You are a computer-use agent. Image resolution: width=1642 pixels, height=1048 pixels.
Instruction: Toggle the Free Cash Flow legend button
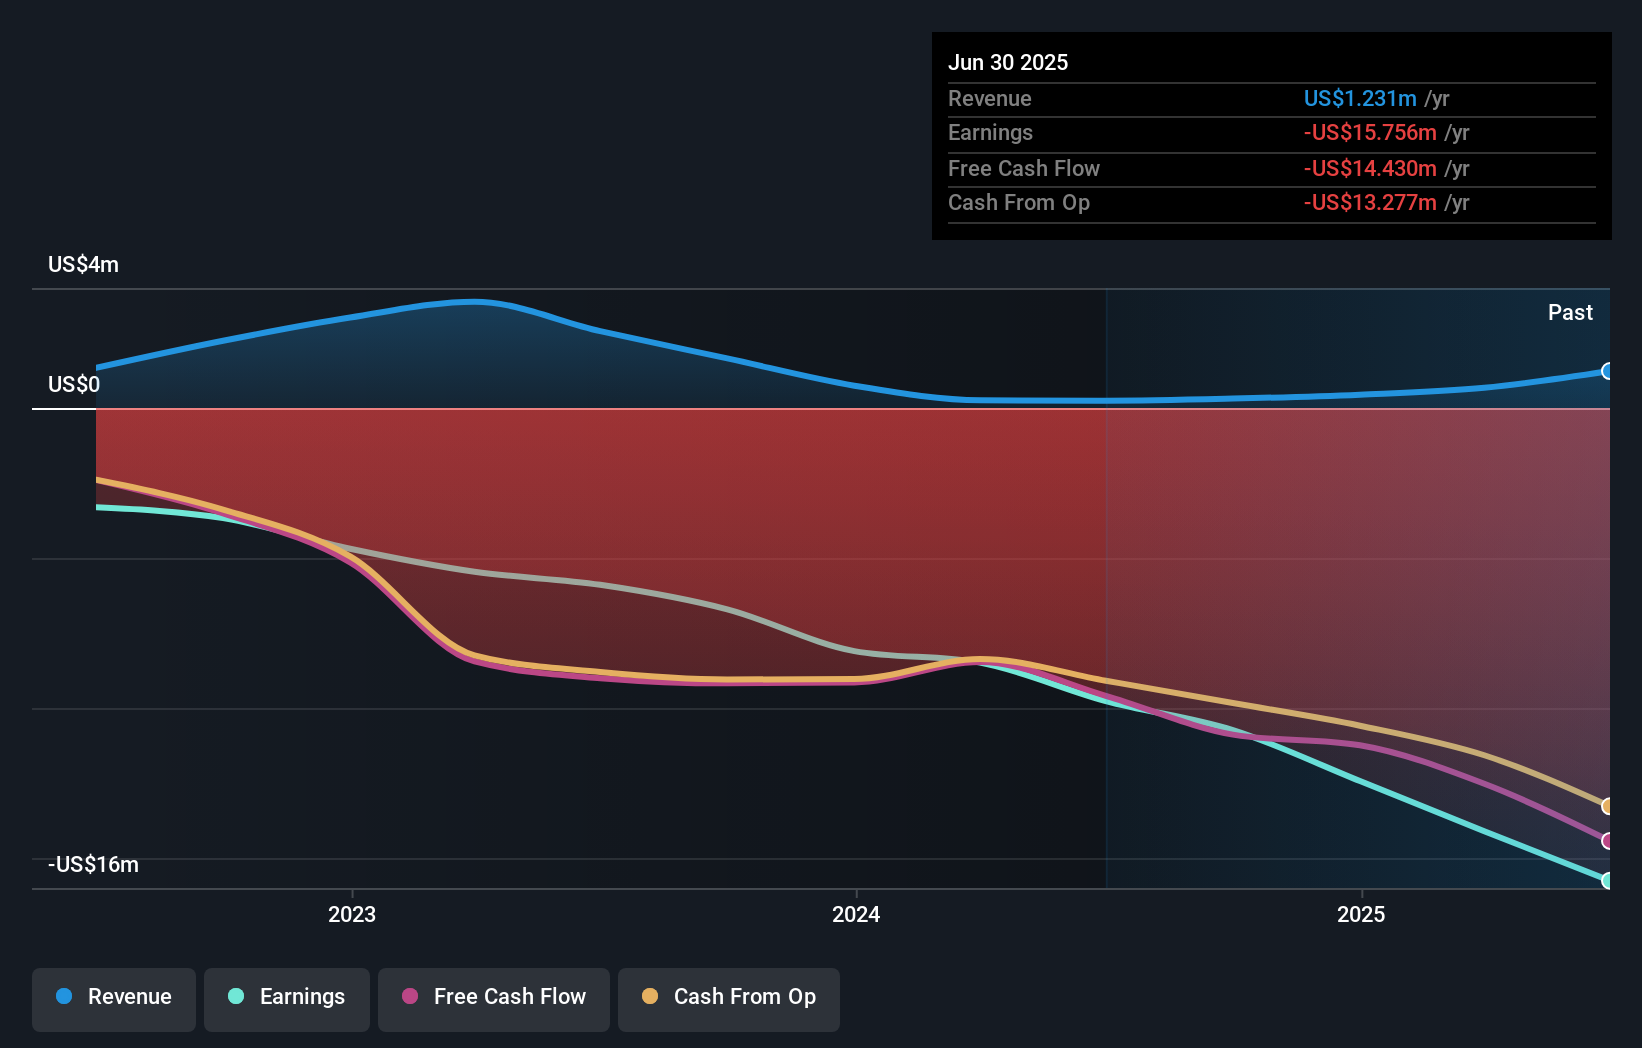[x=494, y=999]
